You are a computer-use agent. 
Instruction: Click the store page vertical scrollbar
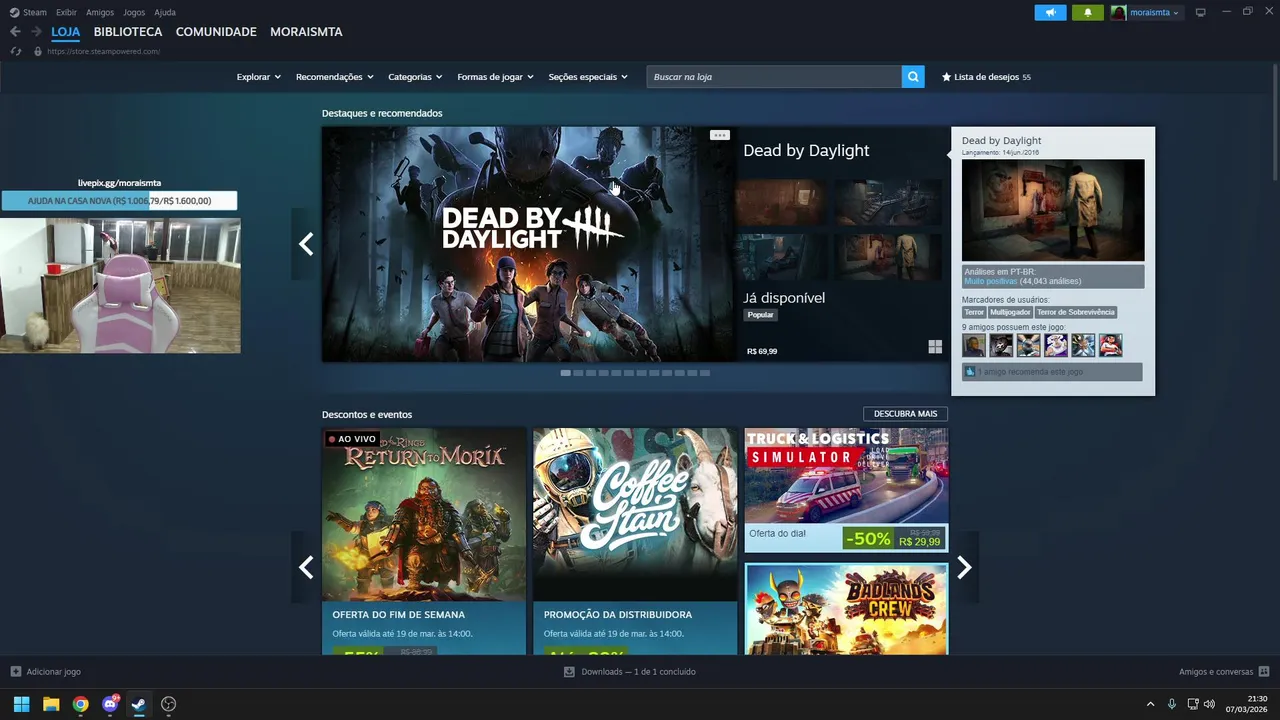[1275, 120]
